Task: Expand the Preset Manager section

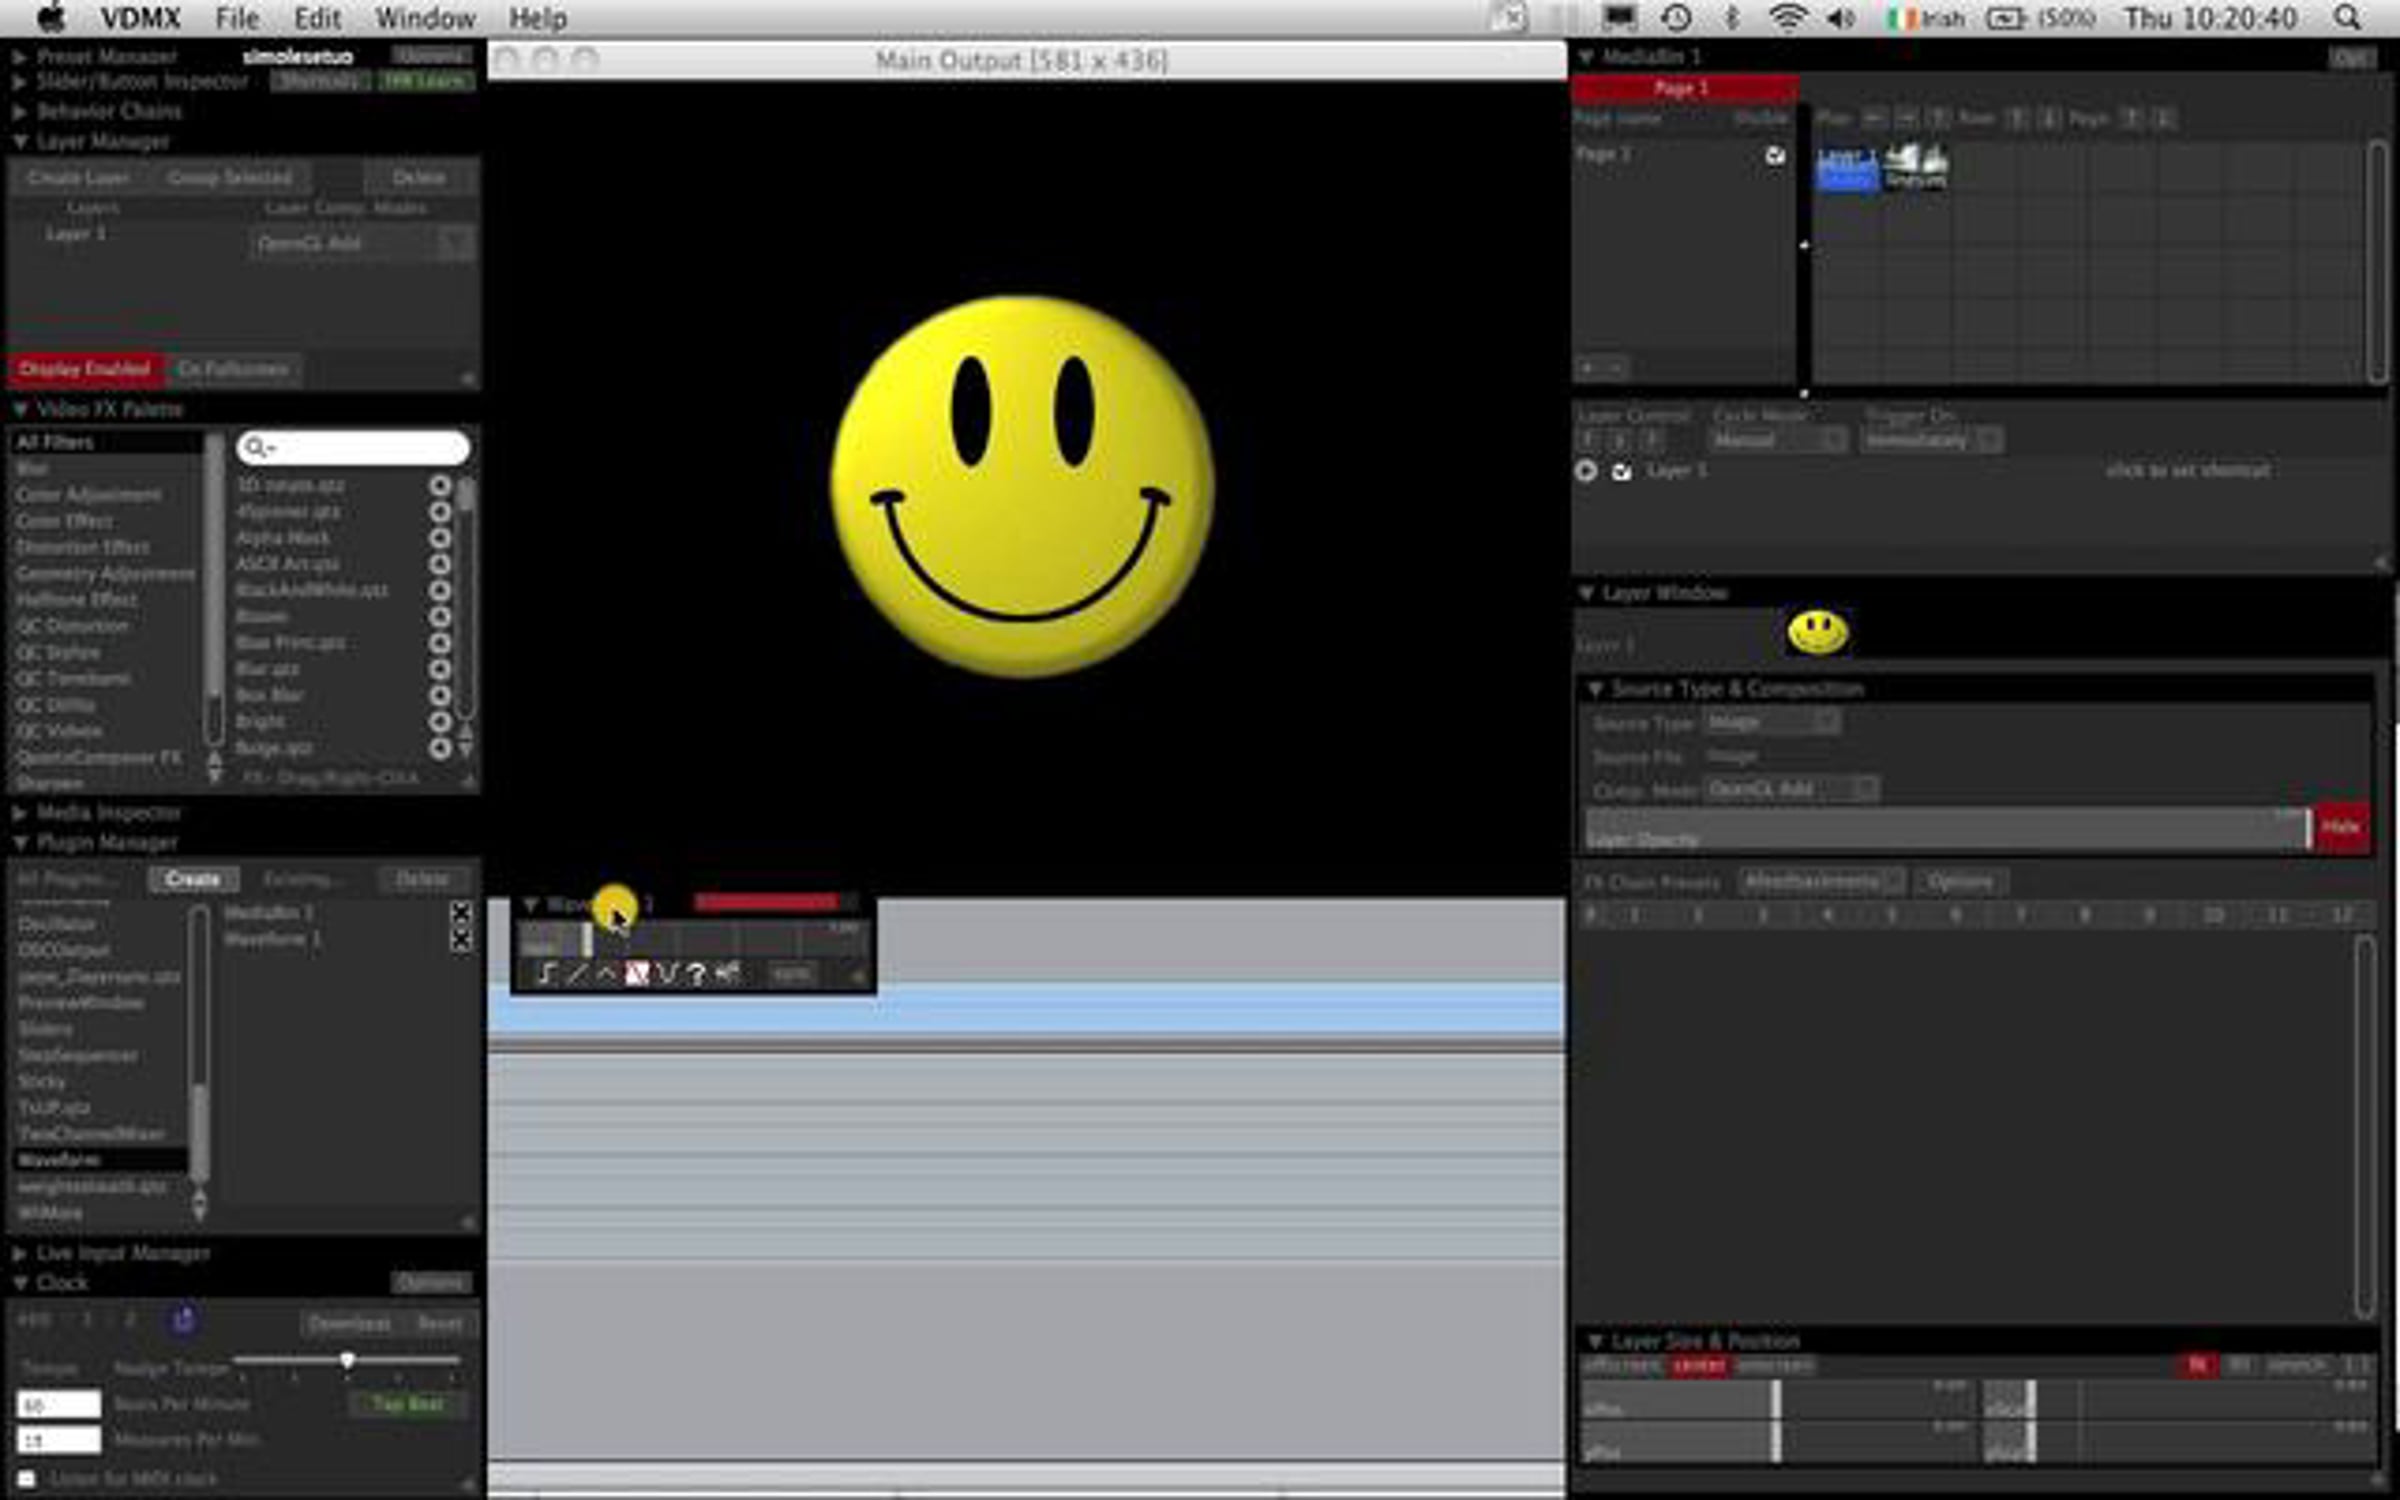Action: pyautogui.click(x=20, y=56)
